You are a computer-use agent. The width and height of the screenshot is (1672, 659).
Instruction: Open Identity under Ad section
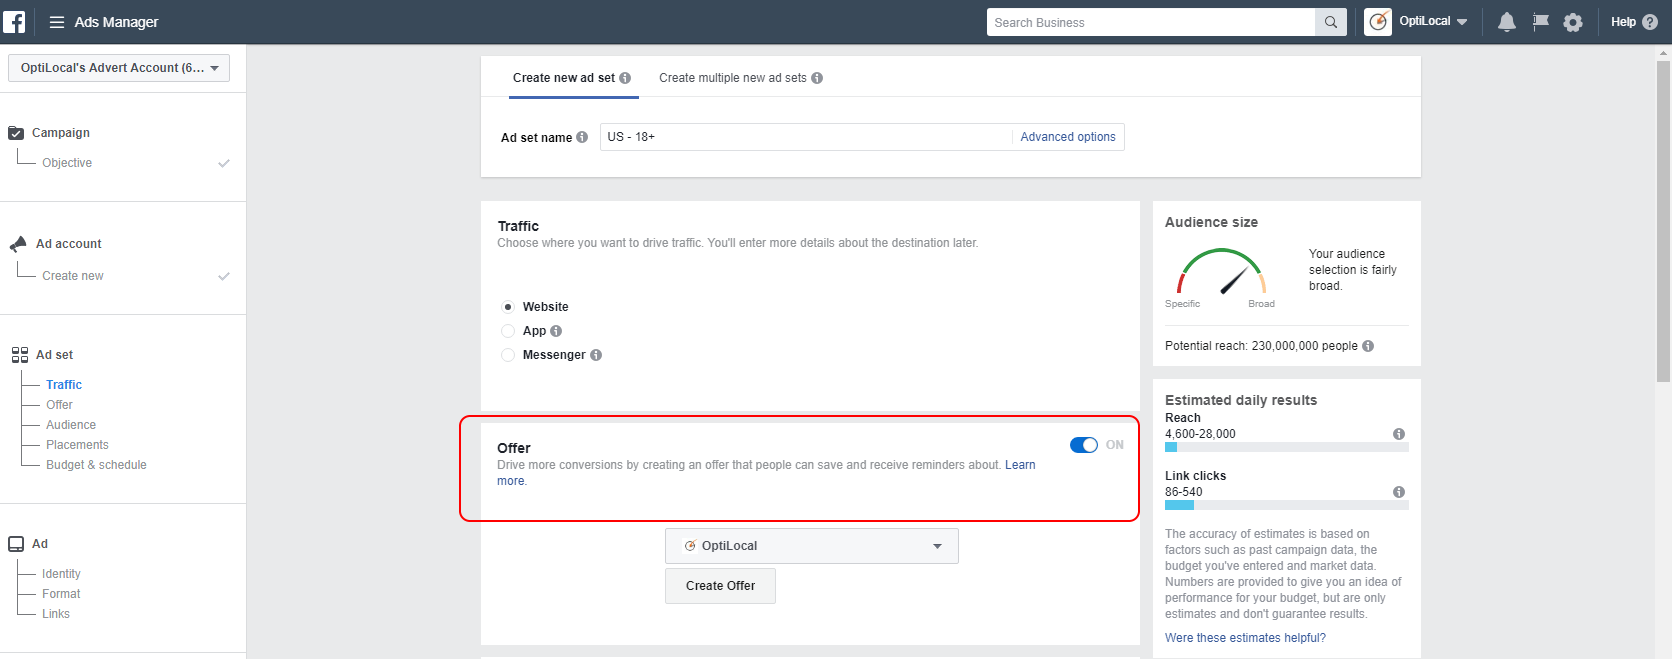pyautogui.click(x=61, y=574)
